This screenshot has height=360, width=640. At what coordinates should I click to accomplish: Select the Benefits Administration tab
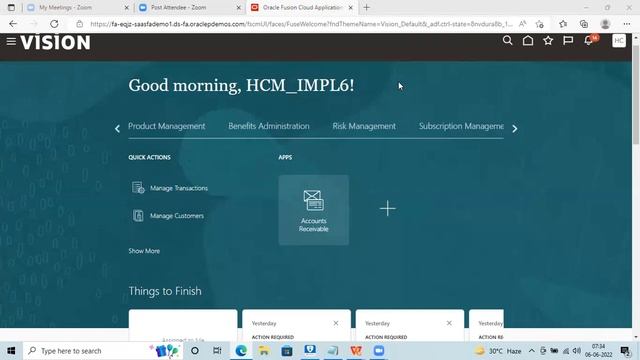269,126
